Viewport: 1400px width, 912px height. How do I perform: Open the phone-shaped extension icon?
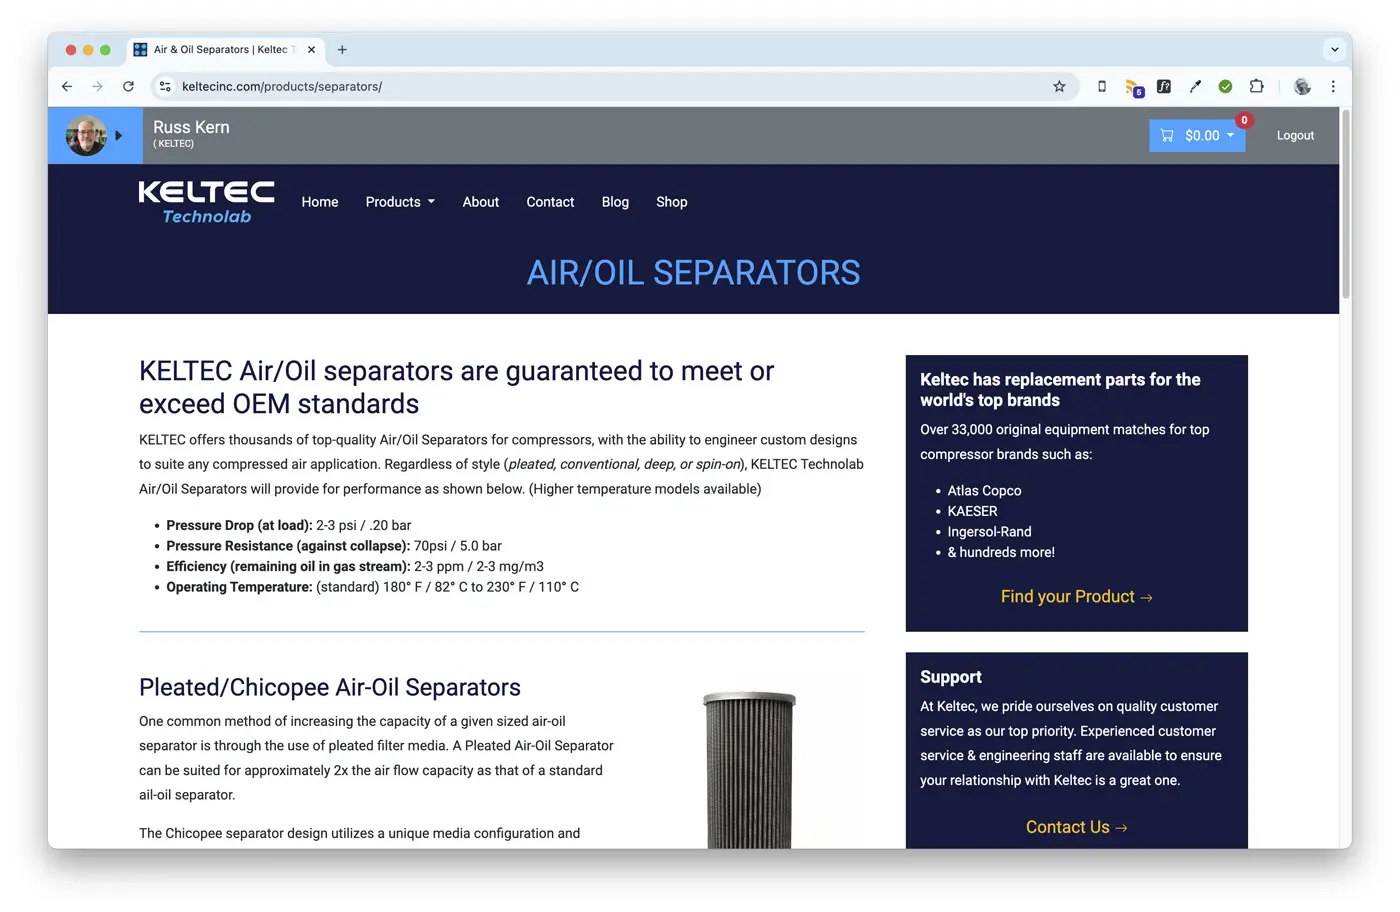coord(1102,87)
